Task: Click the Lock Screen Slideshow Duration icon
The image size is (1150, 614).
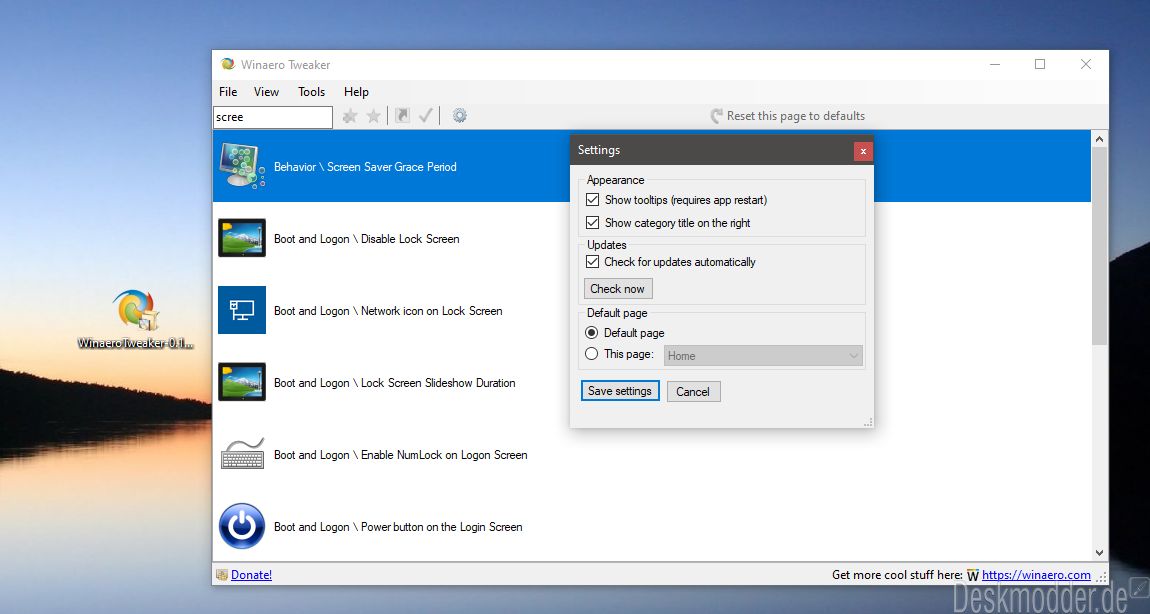Action: coord(242,381)
